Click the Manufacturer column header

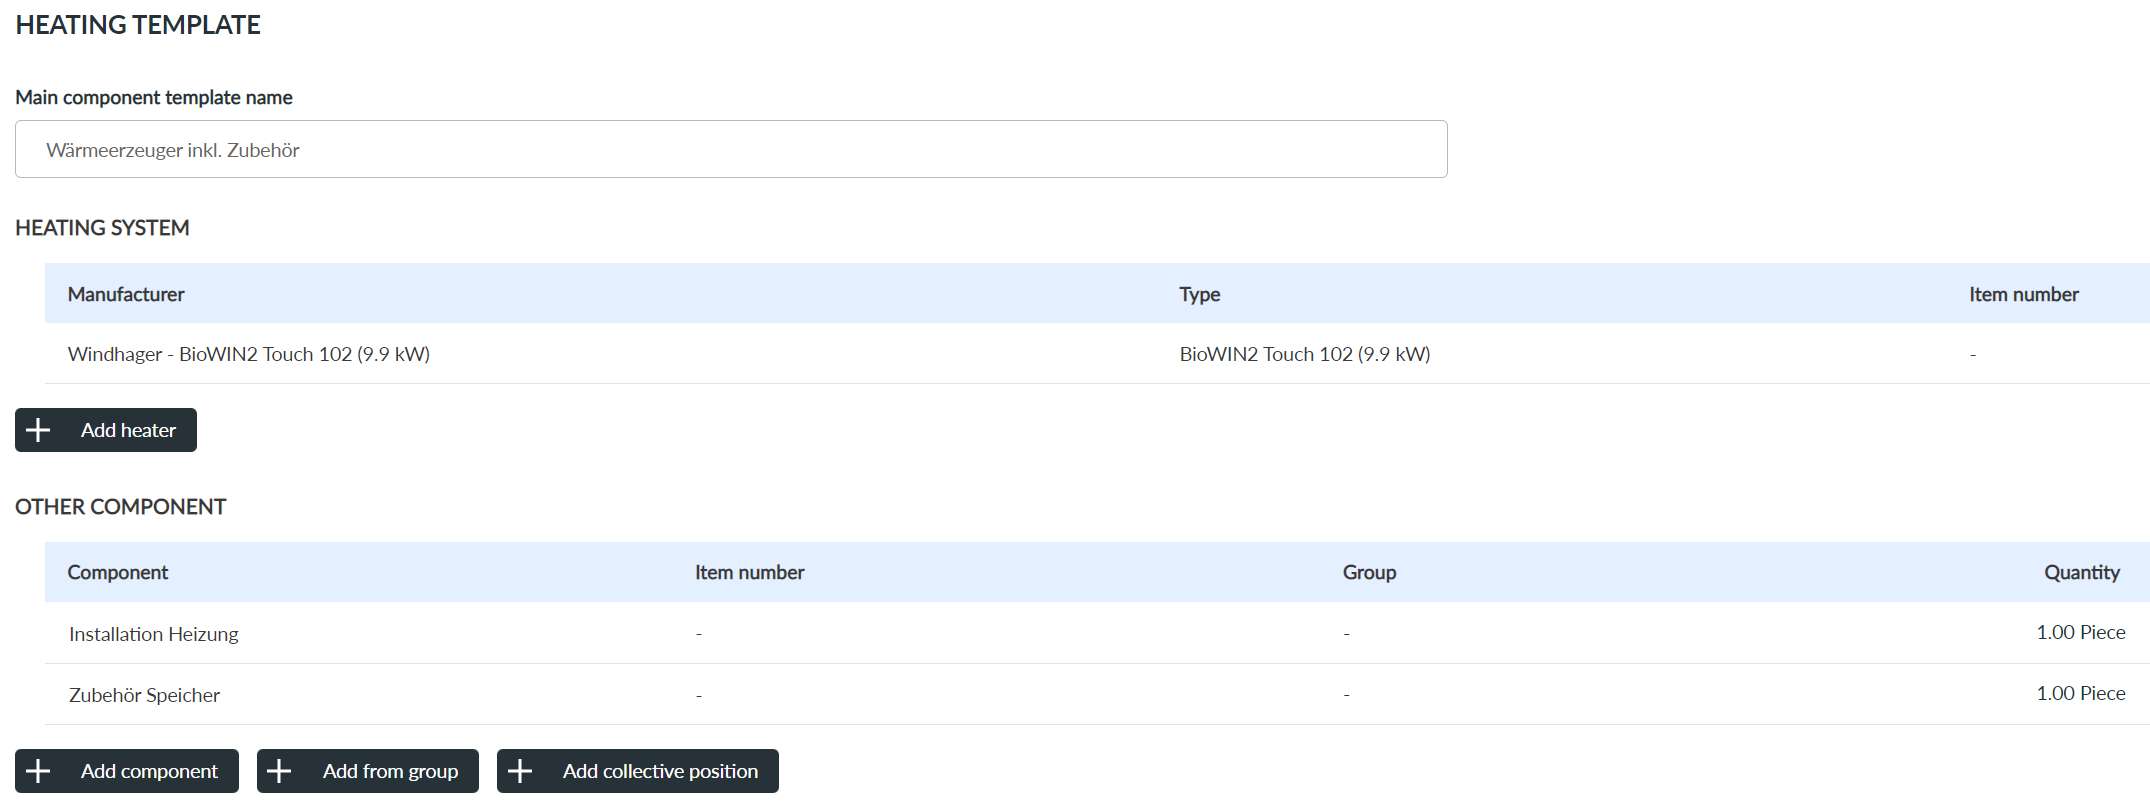coord(126,294)
